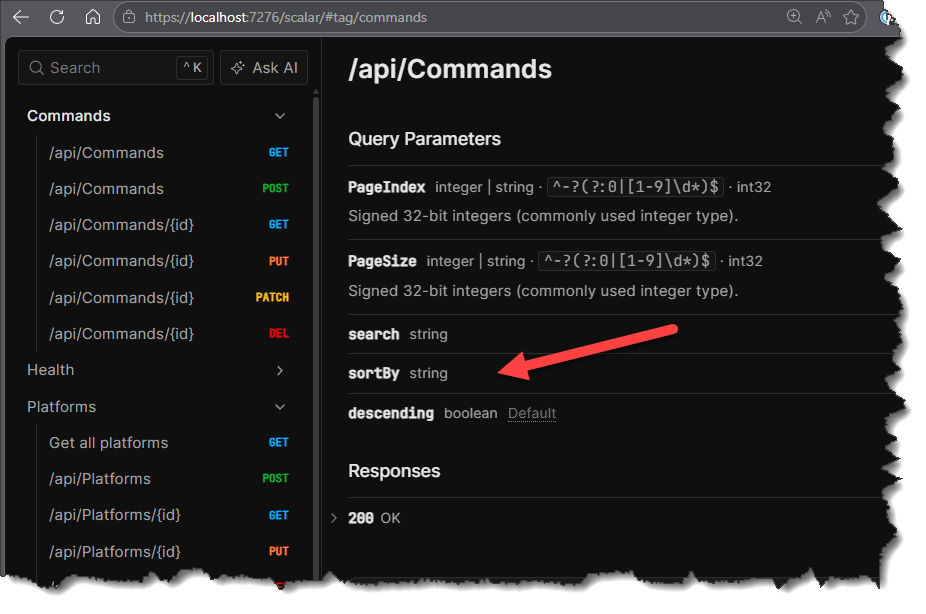Image resolution: width=926 pixels, height=614 pixels.
Task: Collapse the Commands section chevron
Action: [x=280, y=116]
